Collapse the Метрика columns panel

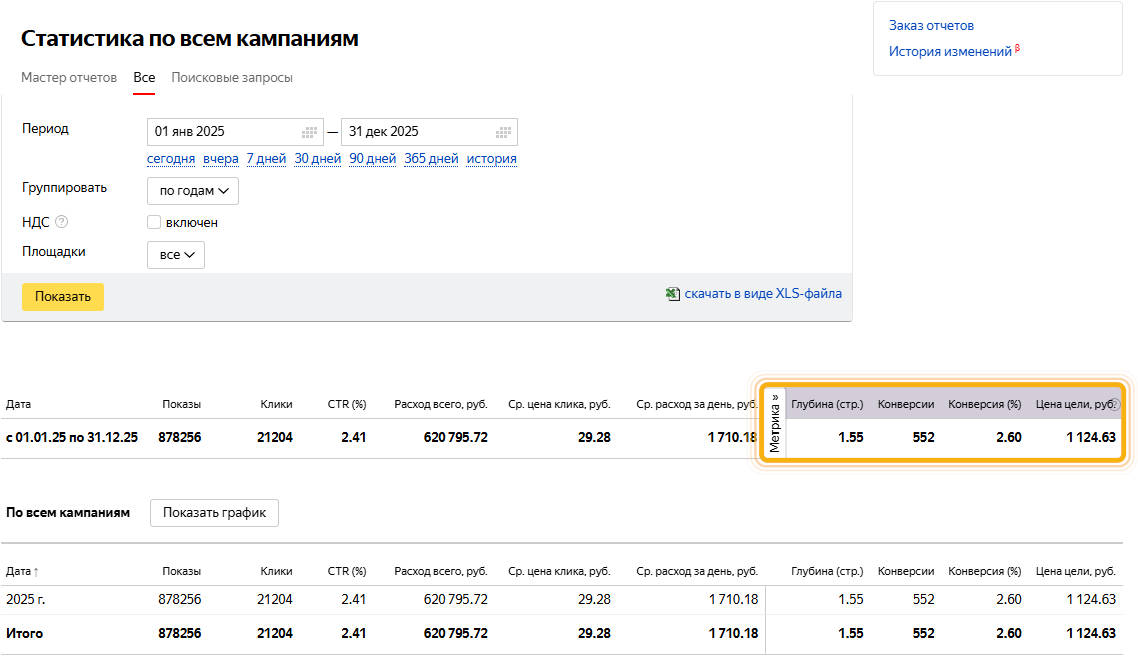pos(774,422)
